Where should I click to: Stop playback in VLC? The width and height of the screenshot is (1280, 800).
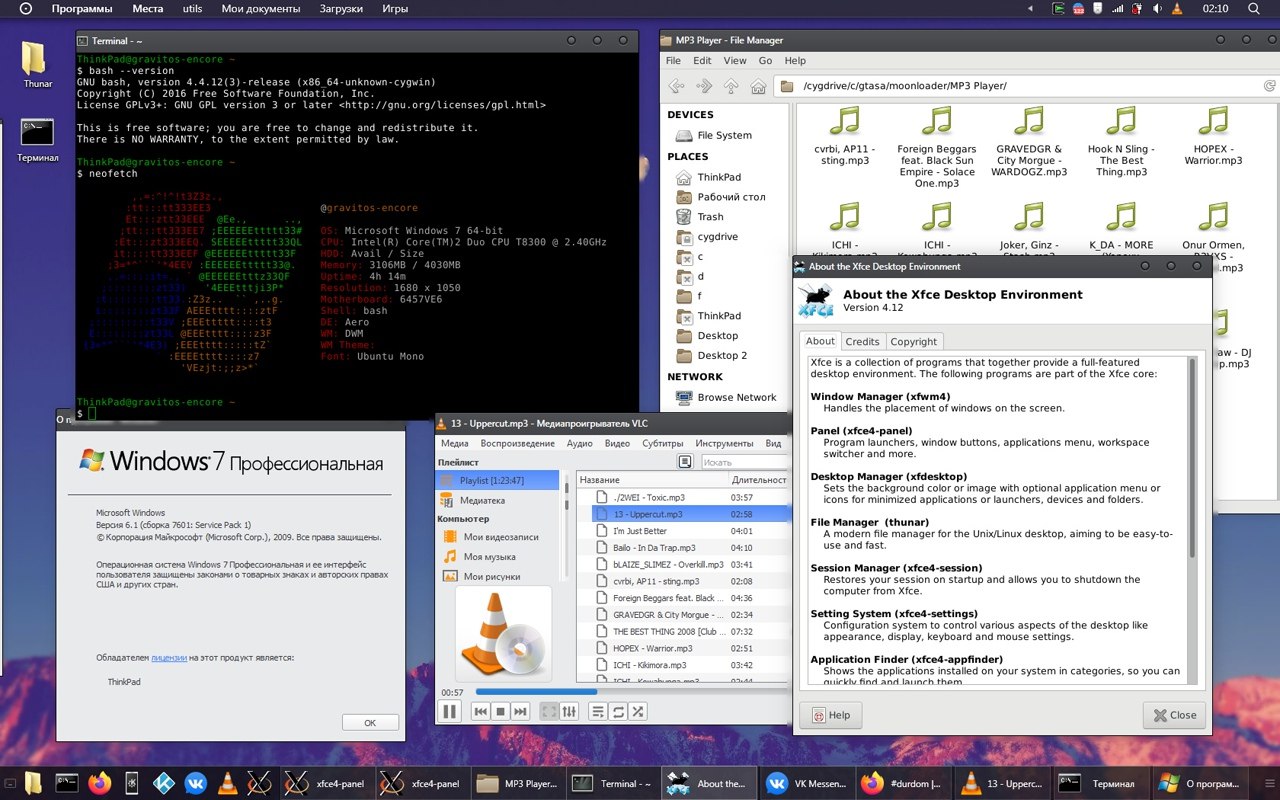click(501, 711)
